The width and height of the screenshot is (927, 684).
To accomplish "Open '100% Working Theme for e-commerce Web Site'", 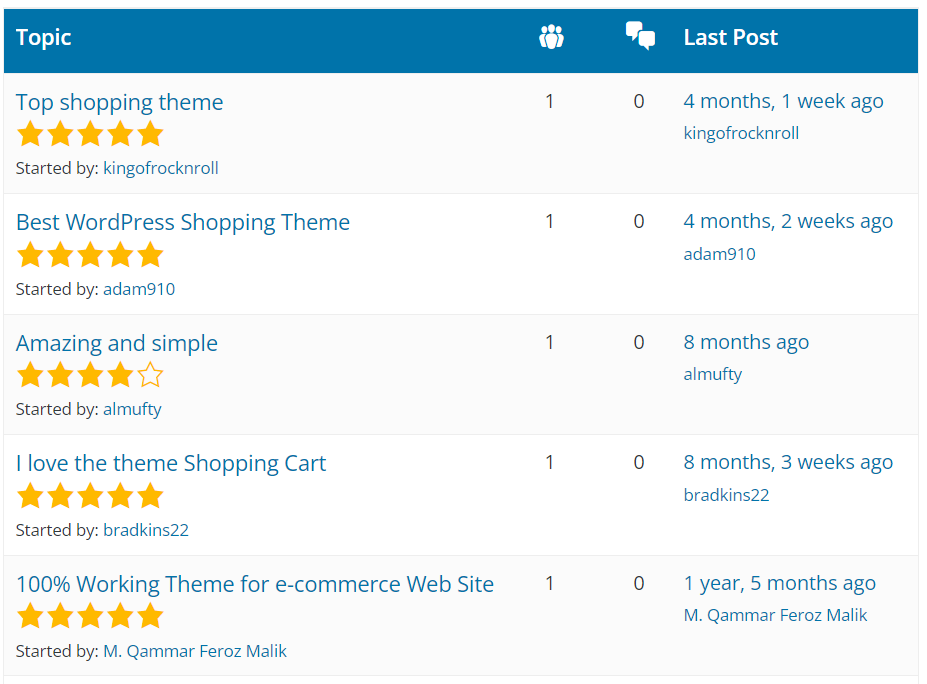I will click(255, 584).
